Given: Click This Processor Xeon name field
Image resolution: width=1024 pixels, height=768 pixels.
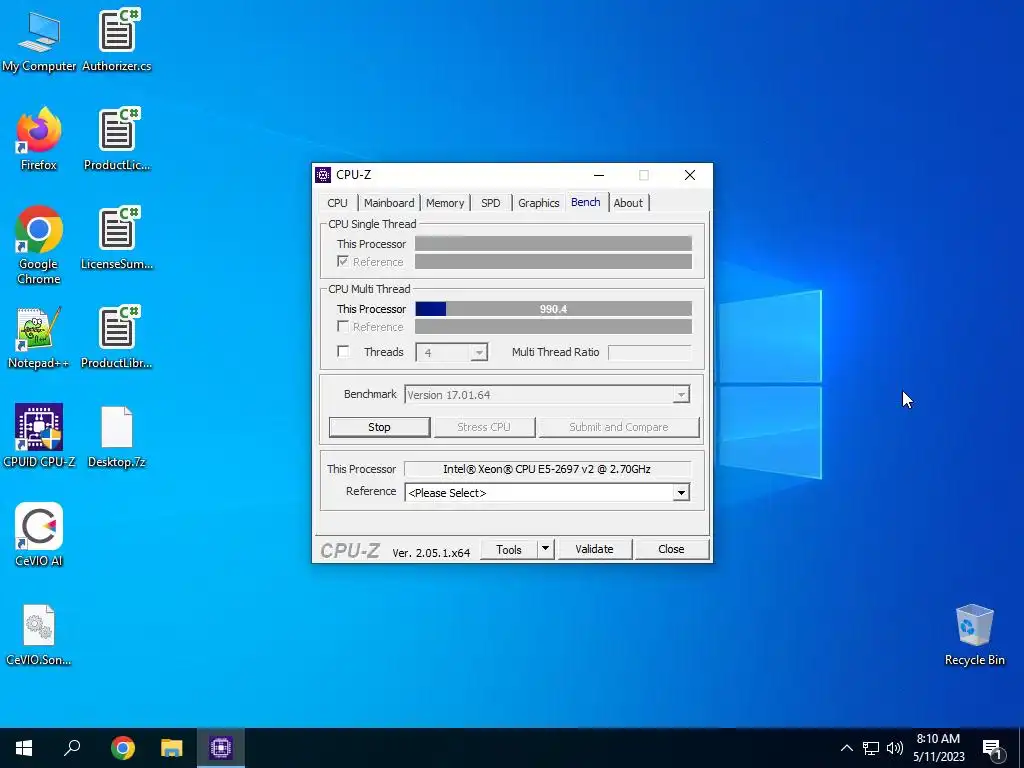Looking at the screenshot, I should point(547,469).
